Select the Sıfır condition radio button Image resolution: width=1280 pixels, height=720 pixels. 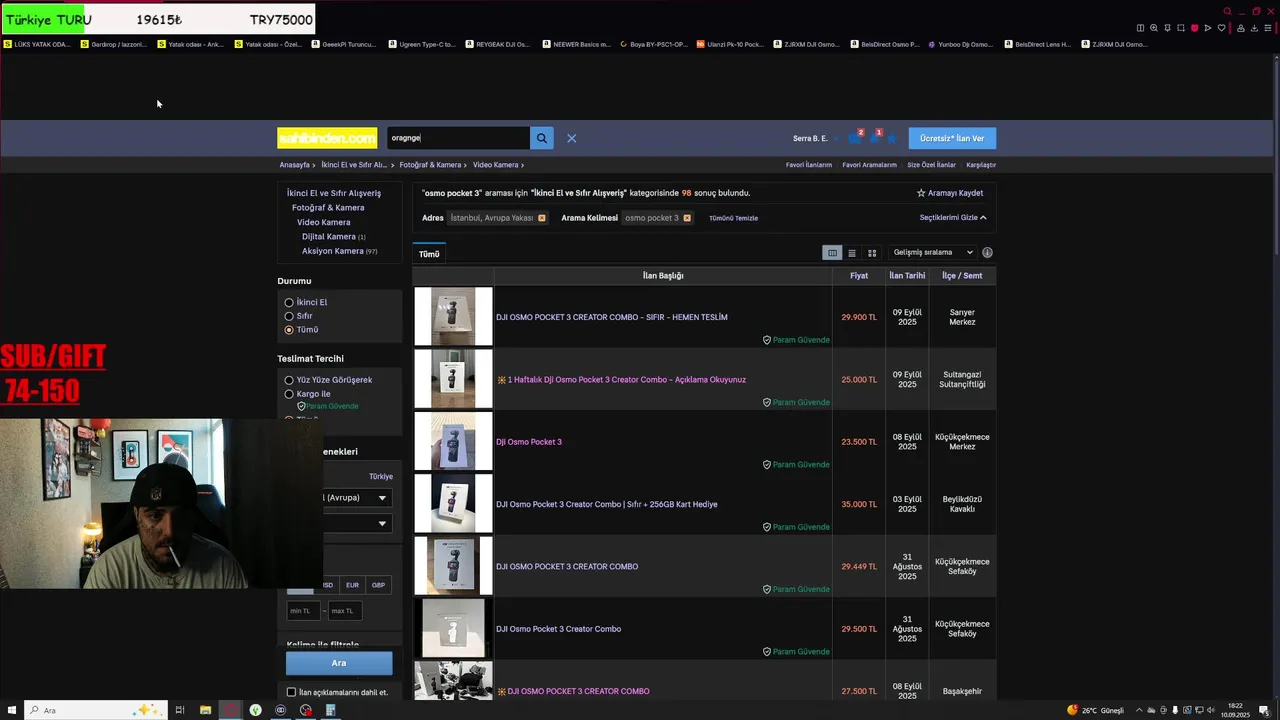pyautogui.click(x=289, y=316)
